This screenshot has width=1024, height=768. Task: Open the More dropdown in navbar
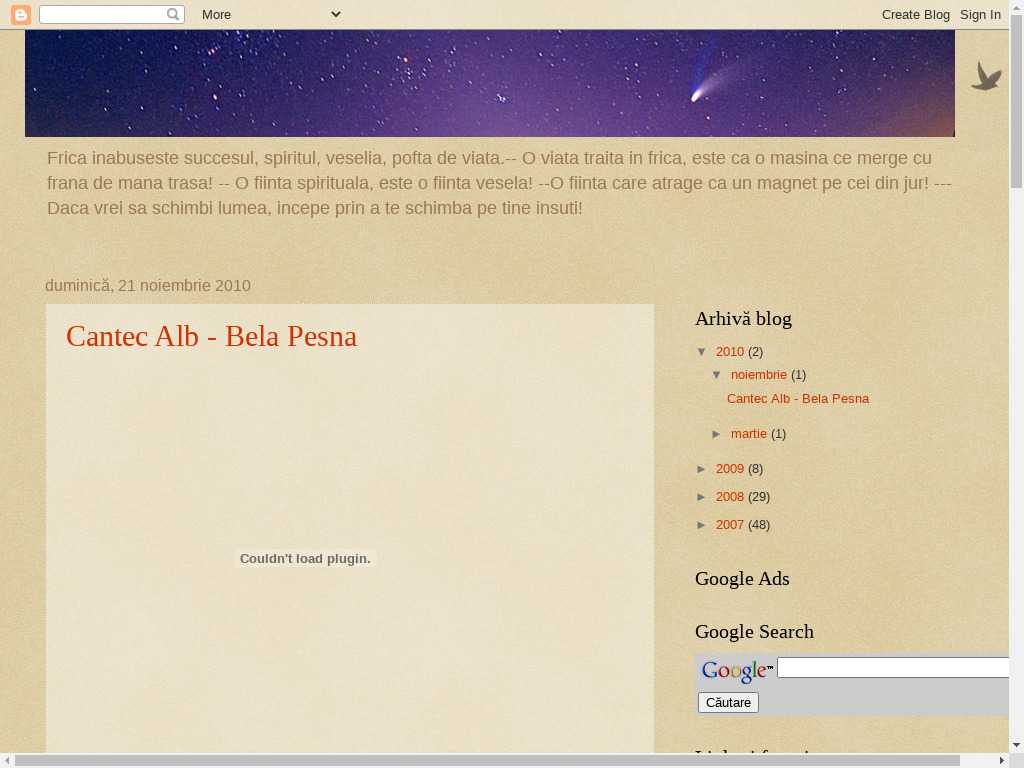271,14
